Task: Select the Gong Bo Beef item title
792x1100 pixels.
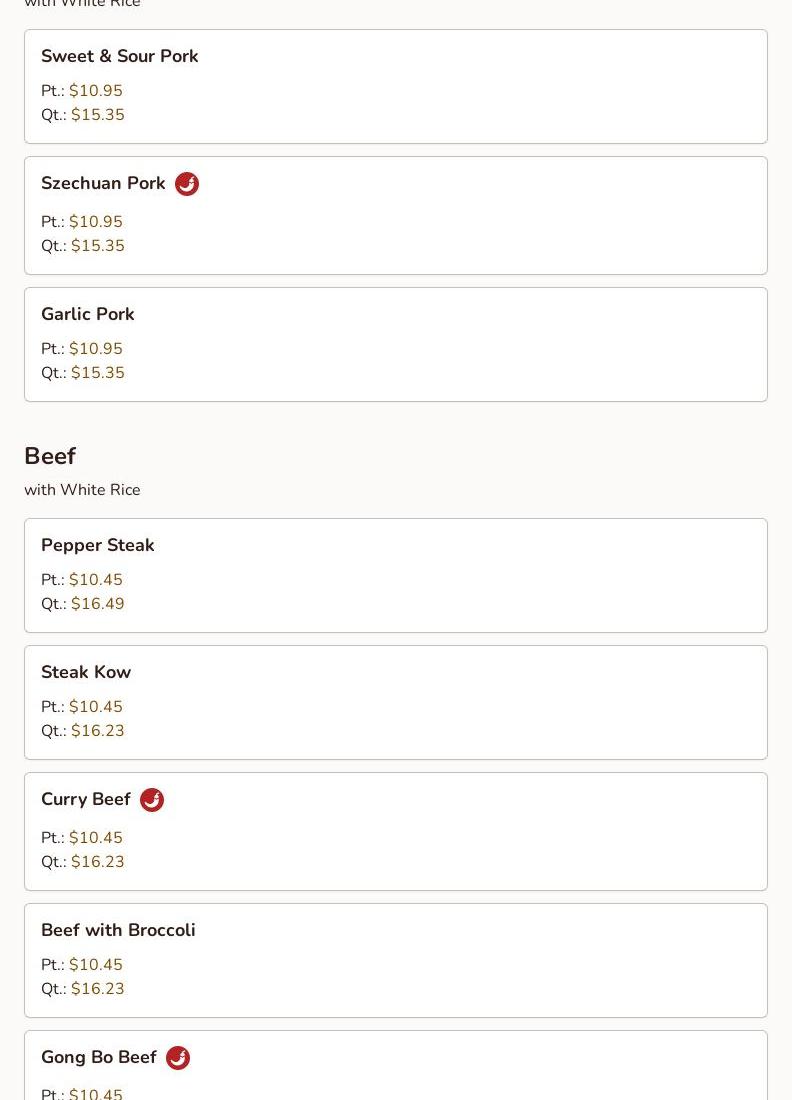Action: [x=98, y=1057]
